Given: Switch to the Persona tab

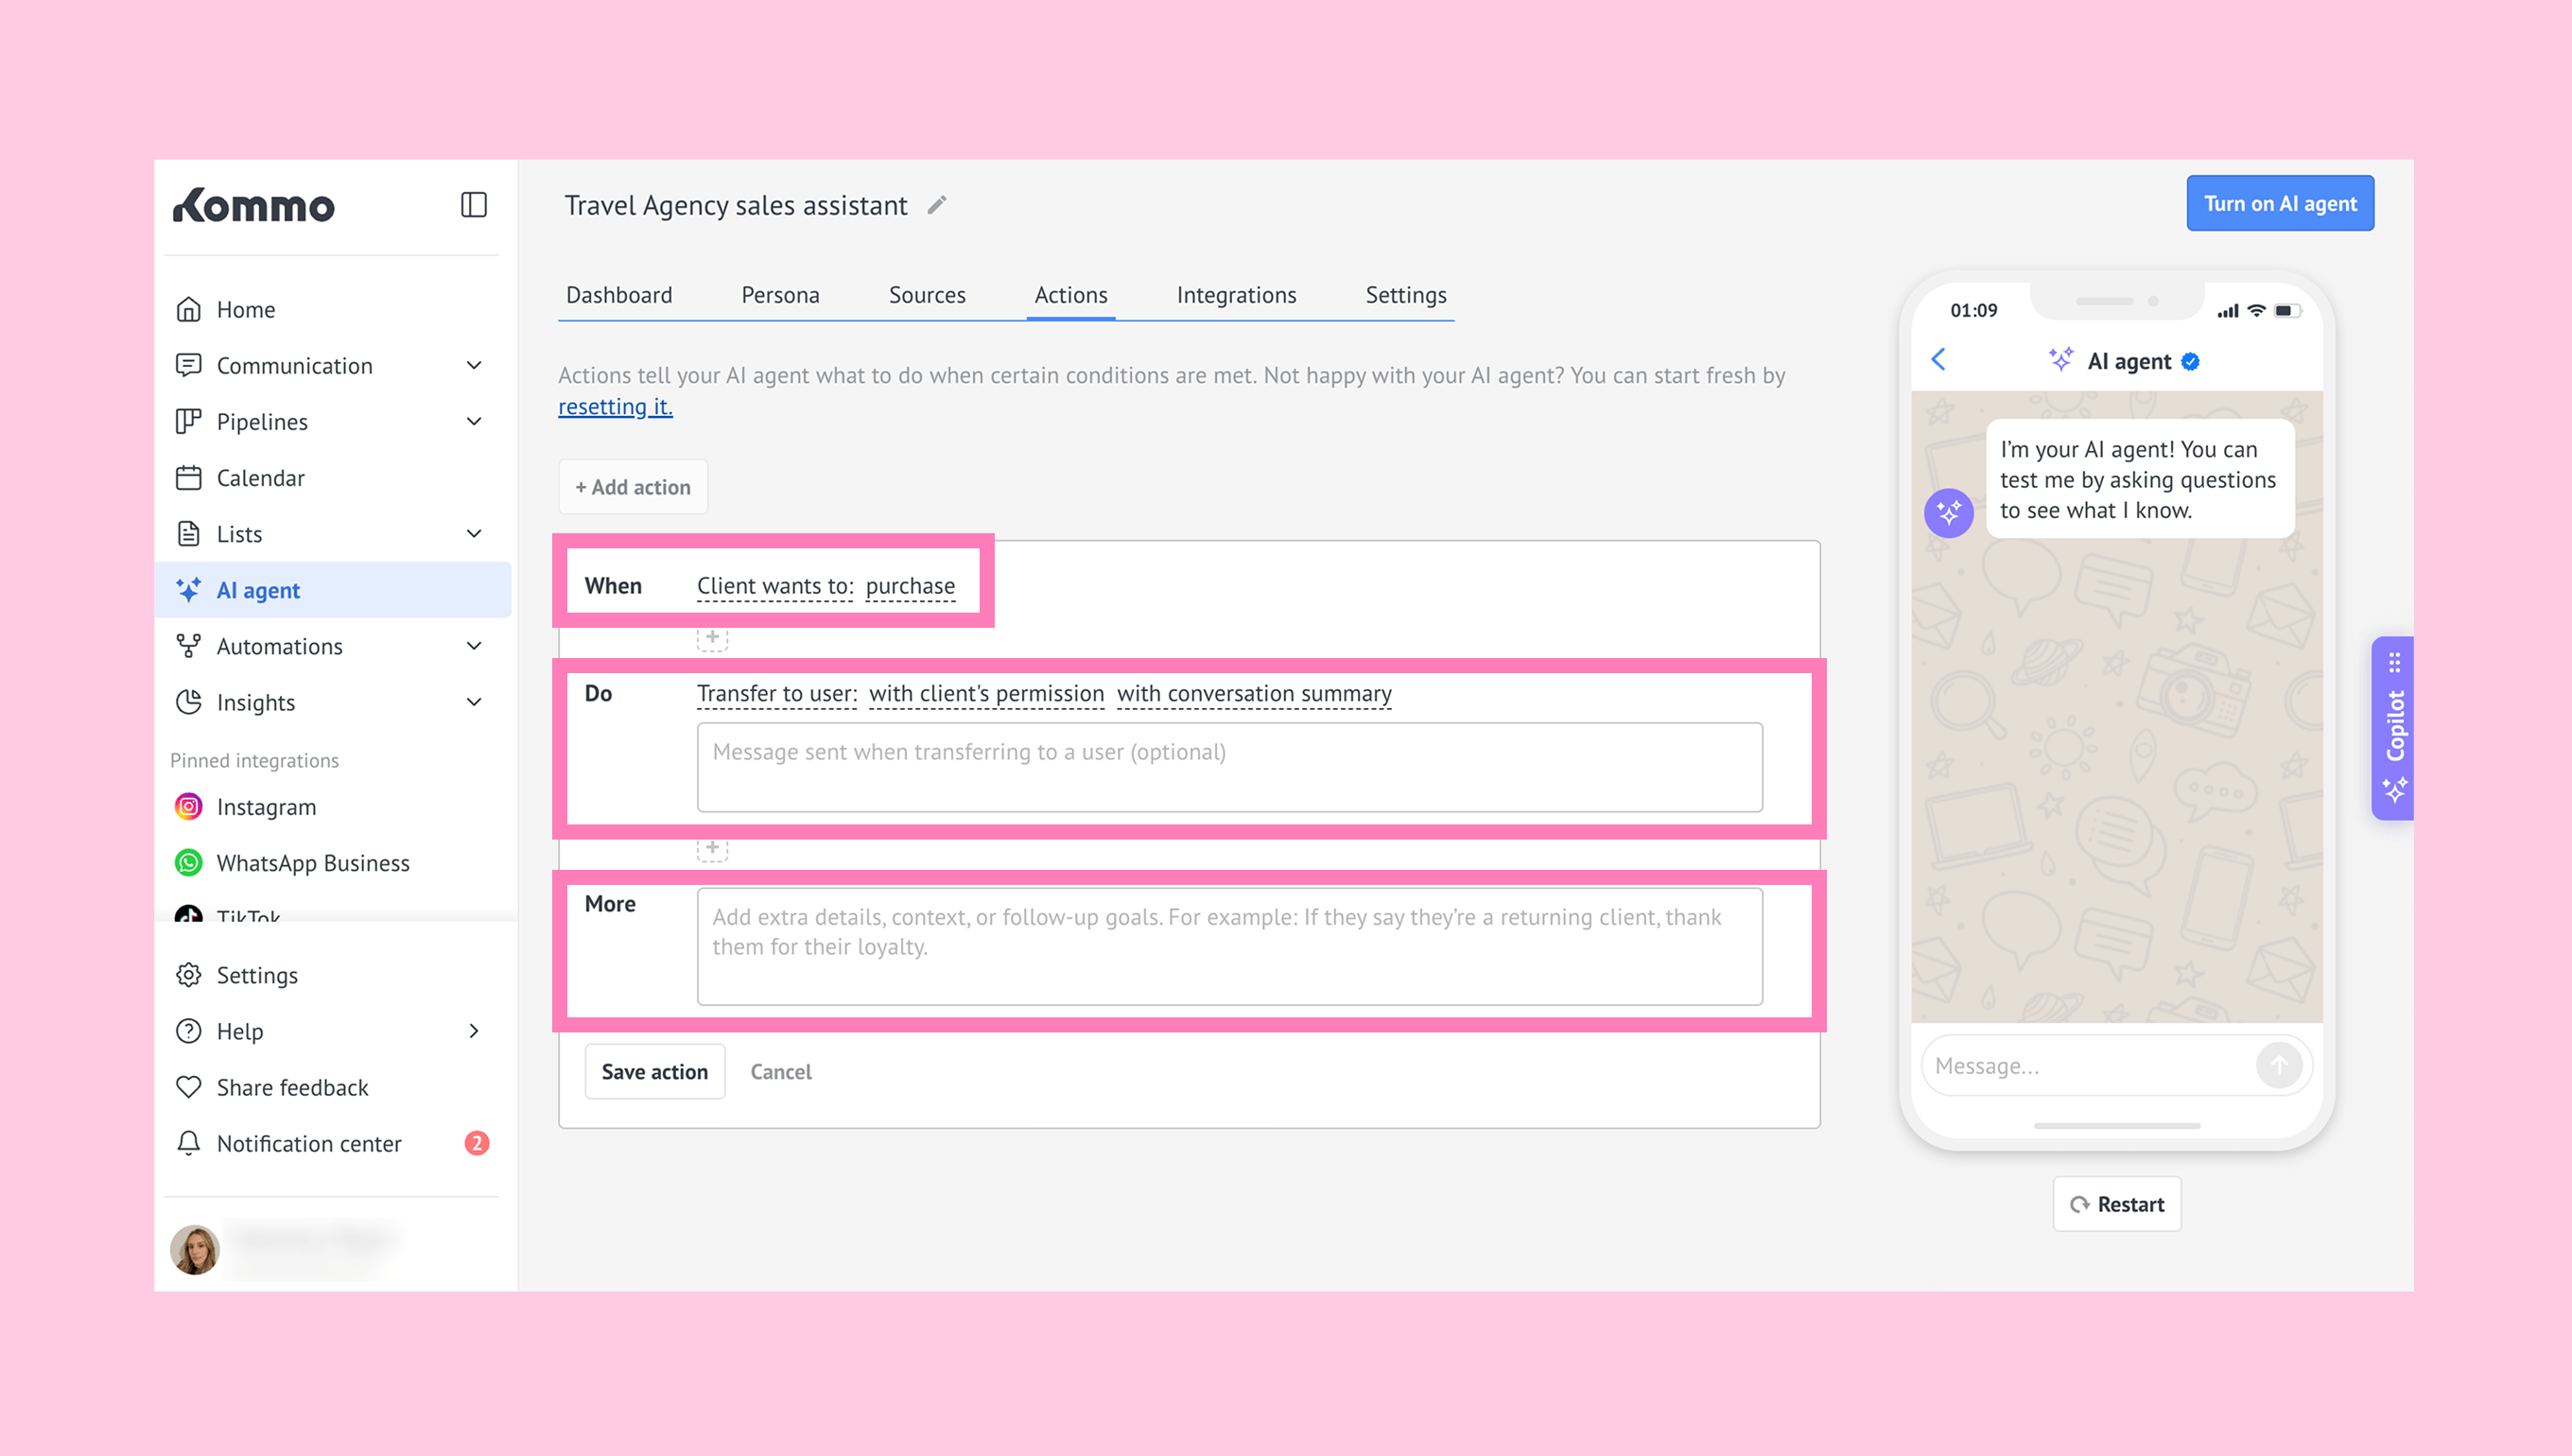Looking at the screenshot, I should [780, 295].
